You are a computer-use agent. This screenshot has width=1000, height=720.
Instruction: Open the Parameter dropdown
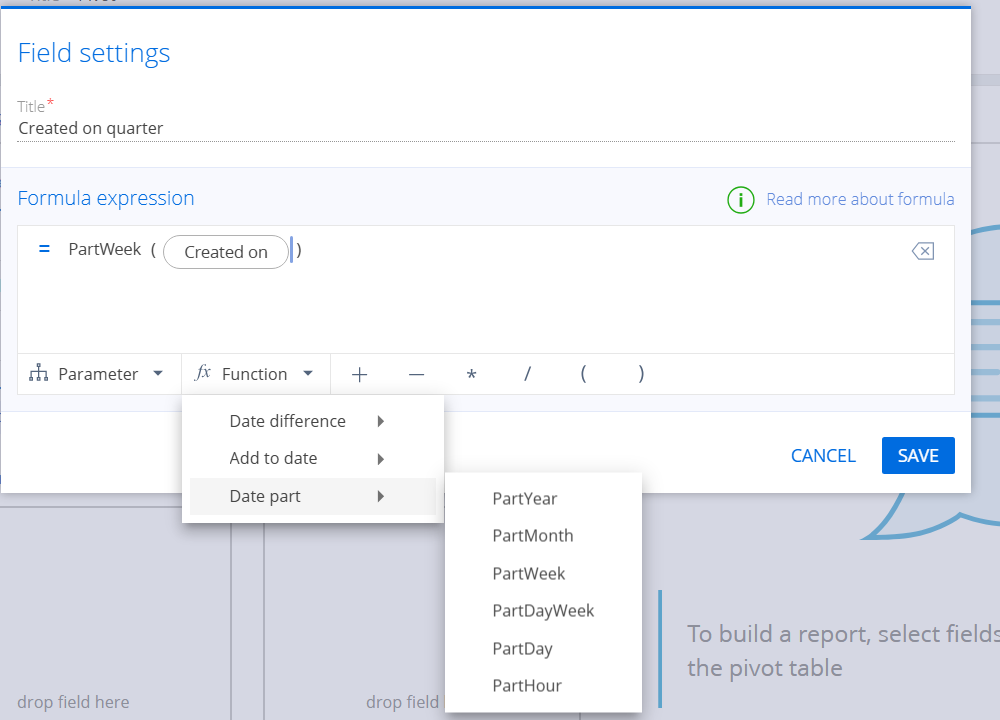click(98, 374)
